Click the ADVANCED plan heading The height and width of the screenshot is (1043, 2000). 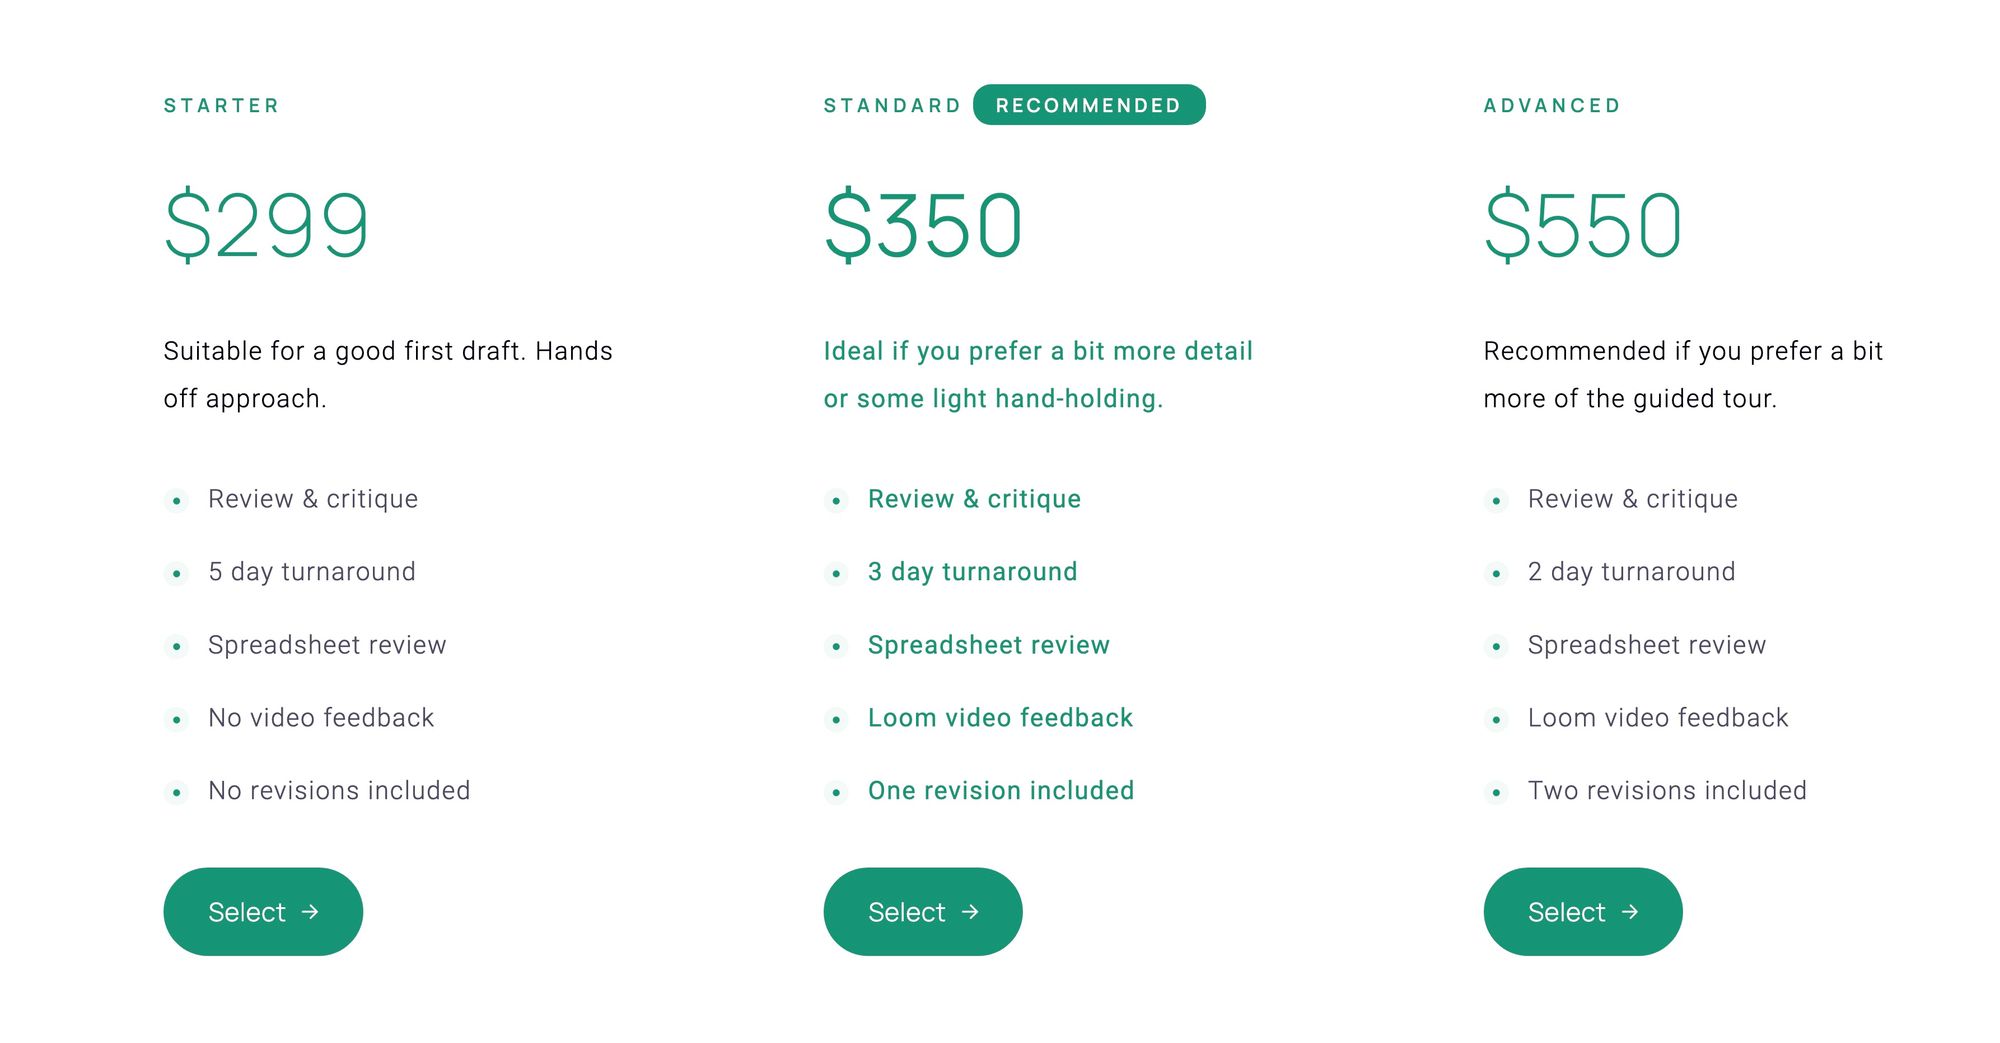tap(1552, 105)
